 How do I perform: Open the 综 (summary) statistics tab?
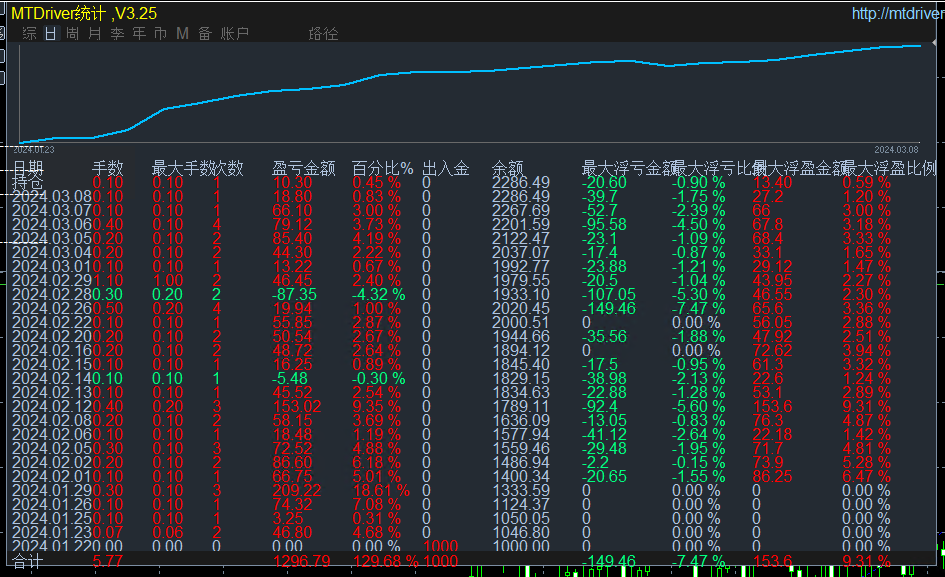pyautogui.click(x=30, y=34)
